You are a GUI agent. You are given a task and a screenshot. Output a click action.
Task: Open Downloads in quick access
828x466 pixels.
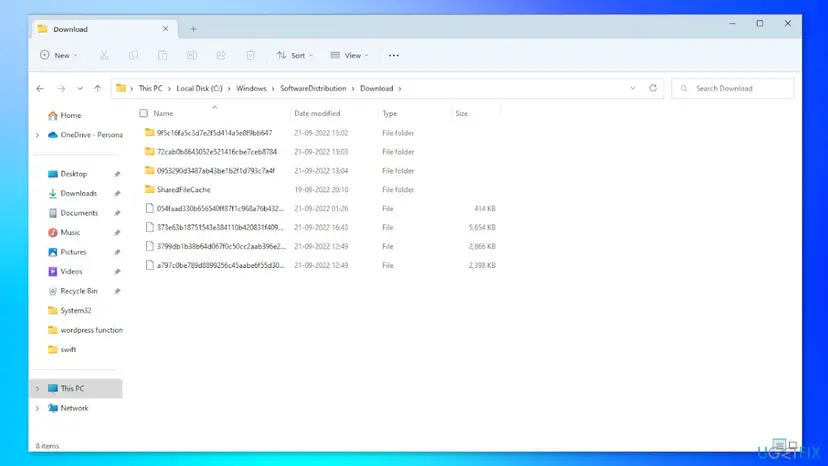click(x=72, y=193)
